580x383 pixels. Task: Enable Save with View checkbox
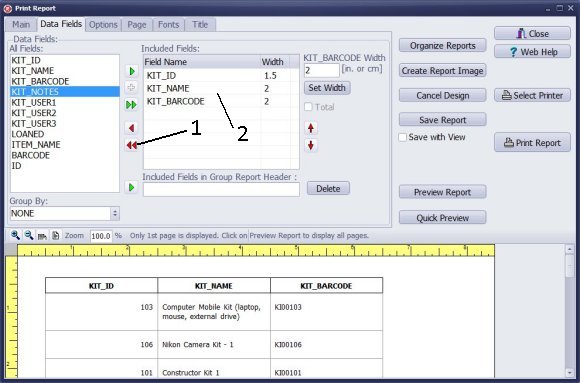tap(403, 137)
